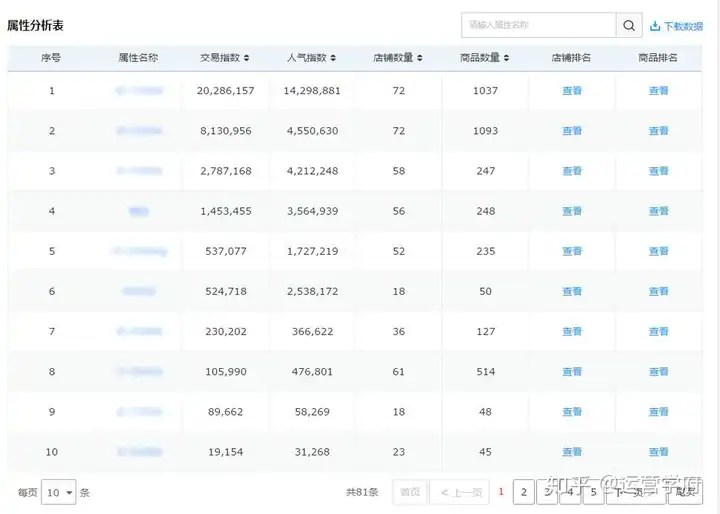This screenshot has height=514, width=720.
Task: Select product count 1093
Action: (485, 131)
